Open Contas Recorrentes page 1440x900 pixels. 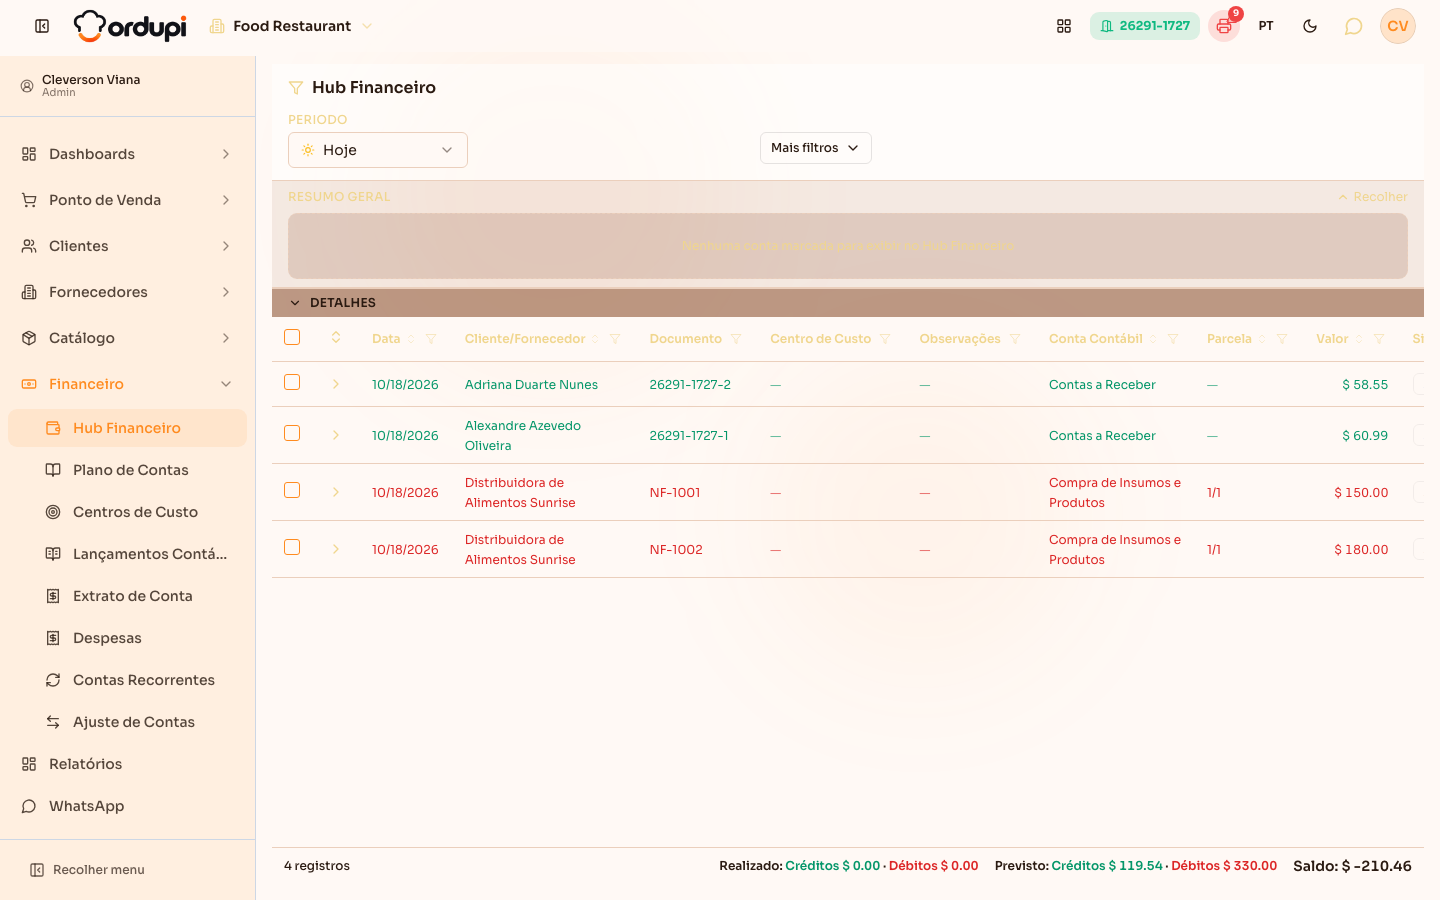pos(127,680)
